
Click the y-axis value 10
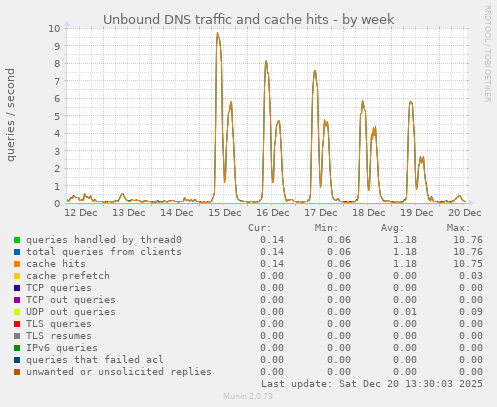pos(55,28)
